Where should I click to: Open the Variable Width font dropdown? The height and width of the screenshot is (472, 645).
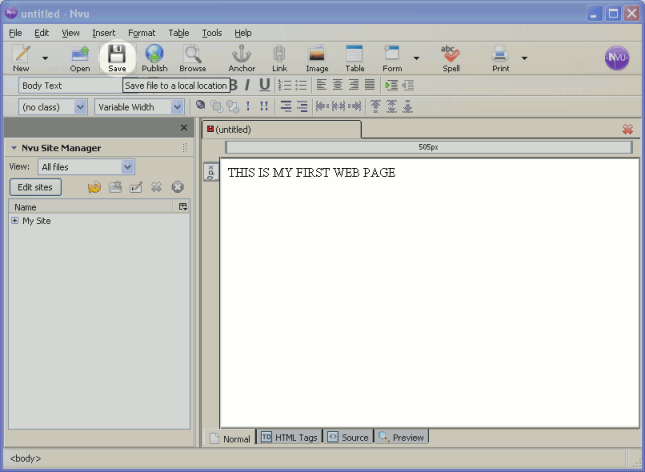coord(139,107)
